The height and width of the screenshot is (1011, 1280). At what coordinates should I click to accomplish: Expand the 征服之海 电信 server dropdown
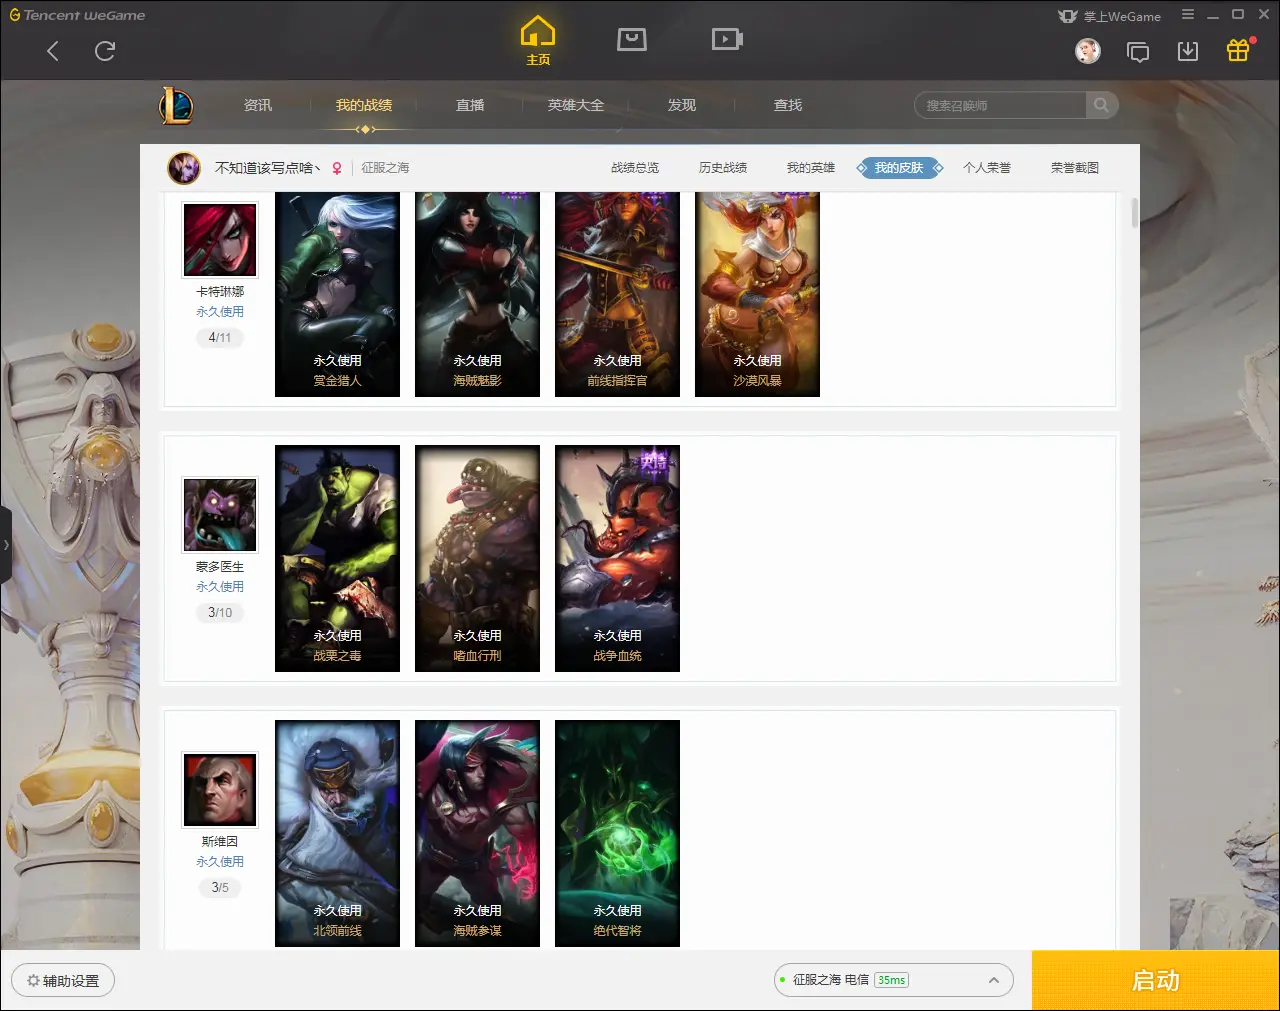[x=894, y=980]
